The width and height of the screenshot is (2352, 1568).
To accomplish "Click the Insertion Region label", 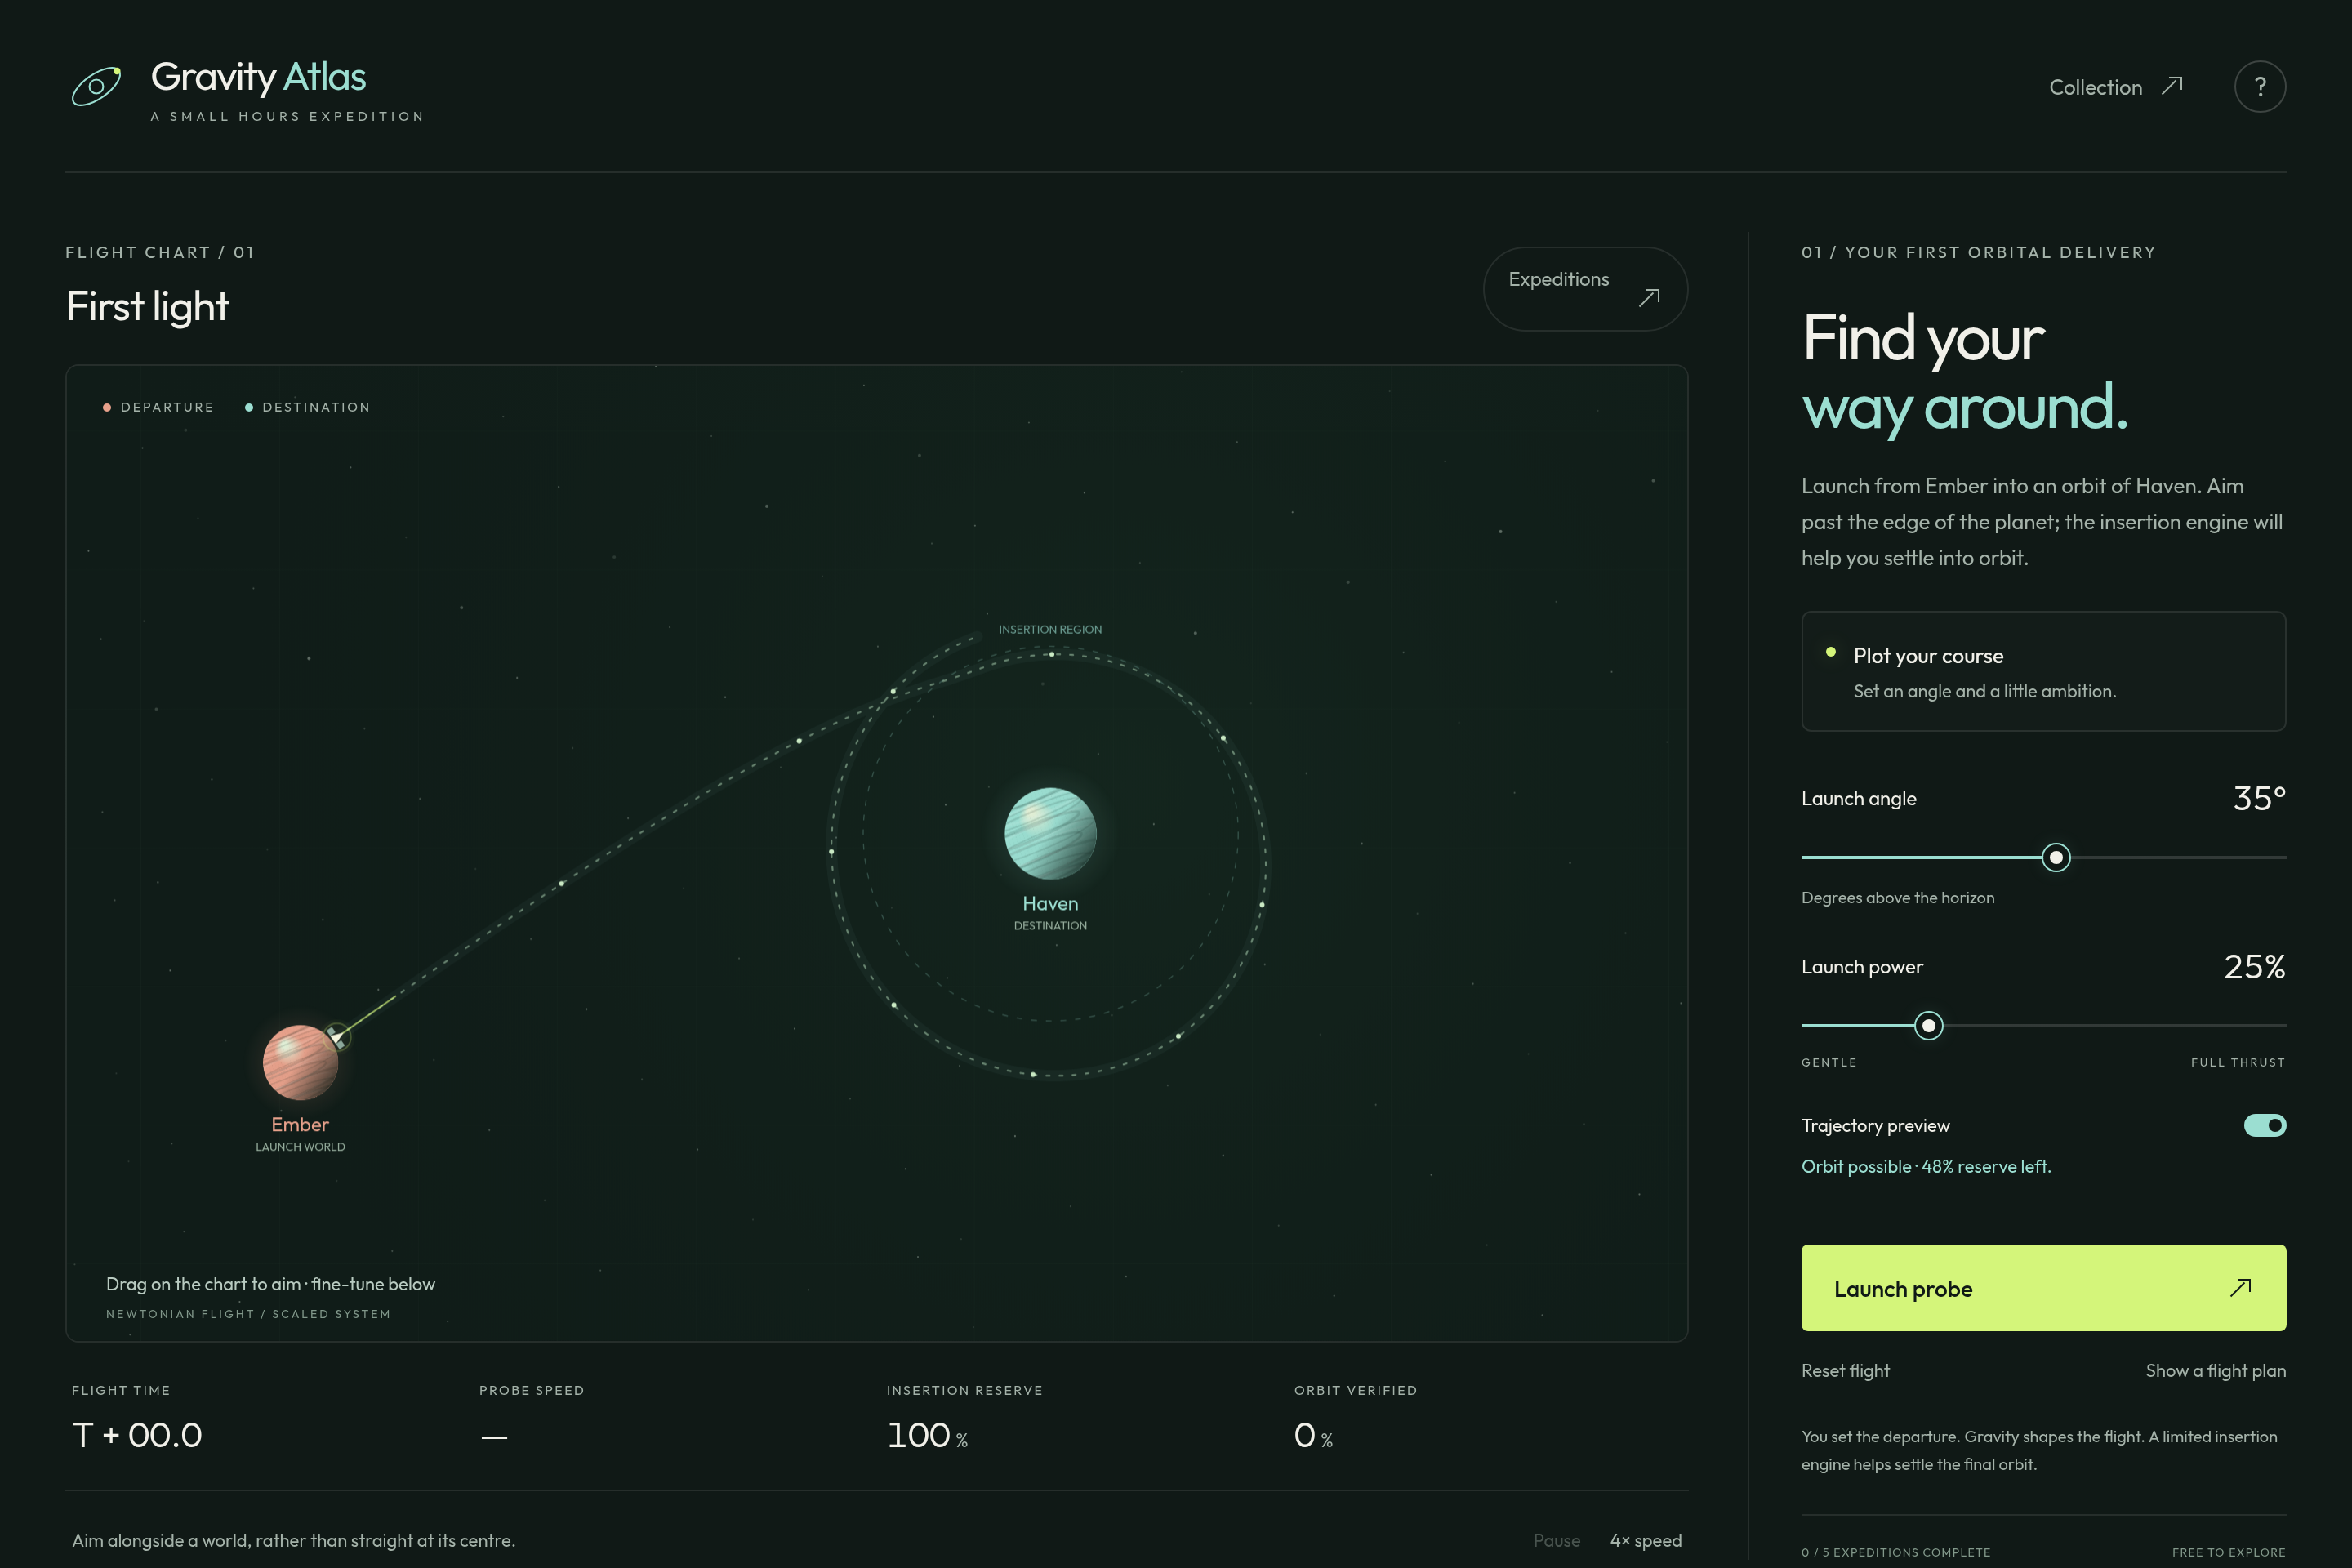I will [x=1050, y=629].
